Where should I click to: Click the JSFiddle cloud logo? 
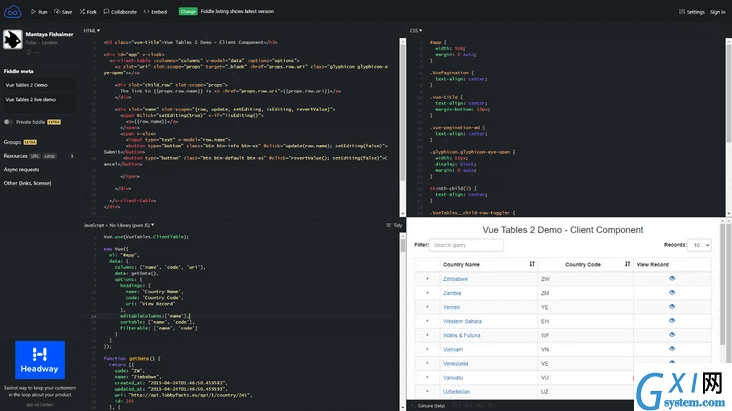point(13,12)
